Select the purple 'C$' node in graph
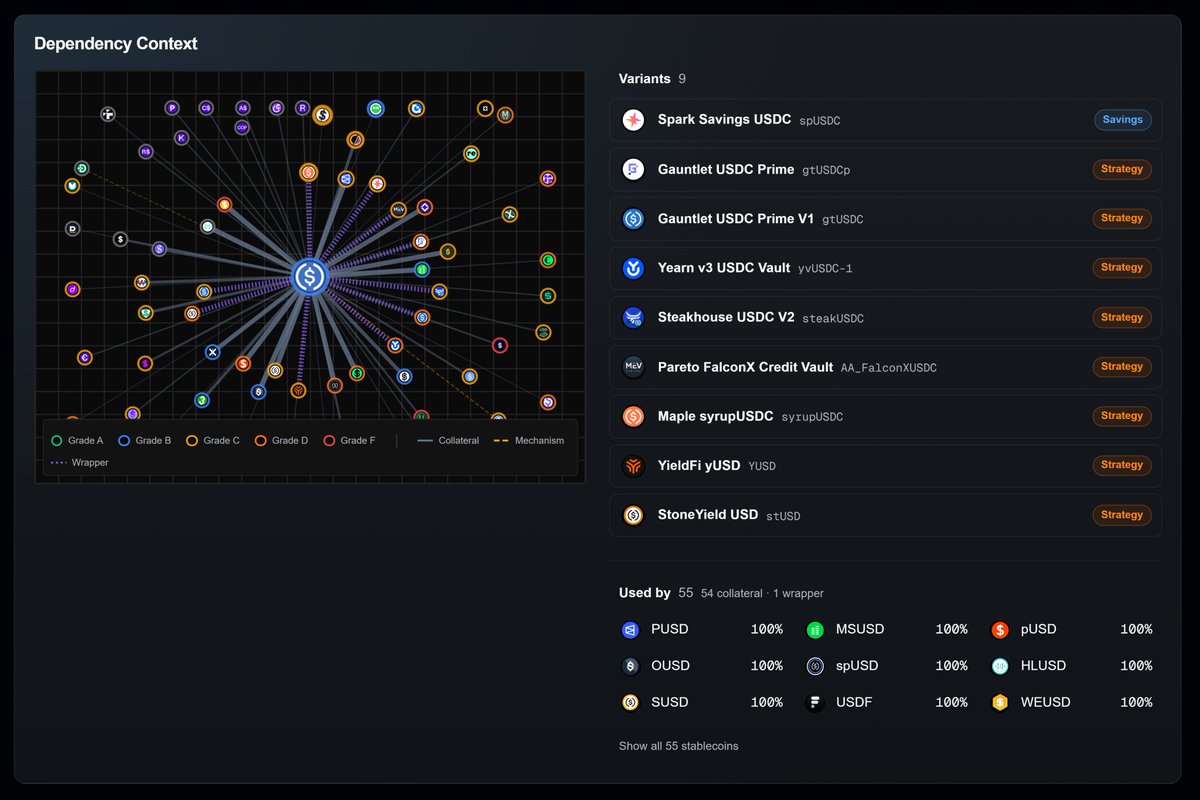Screen dimensions: 1200x800 (206, 108)
